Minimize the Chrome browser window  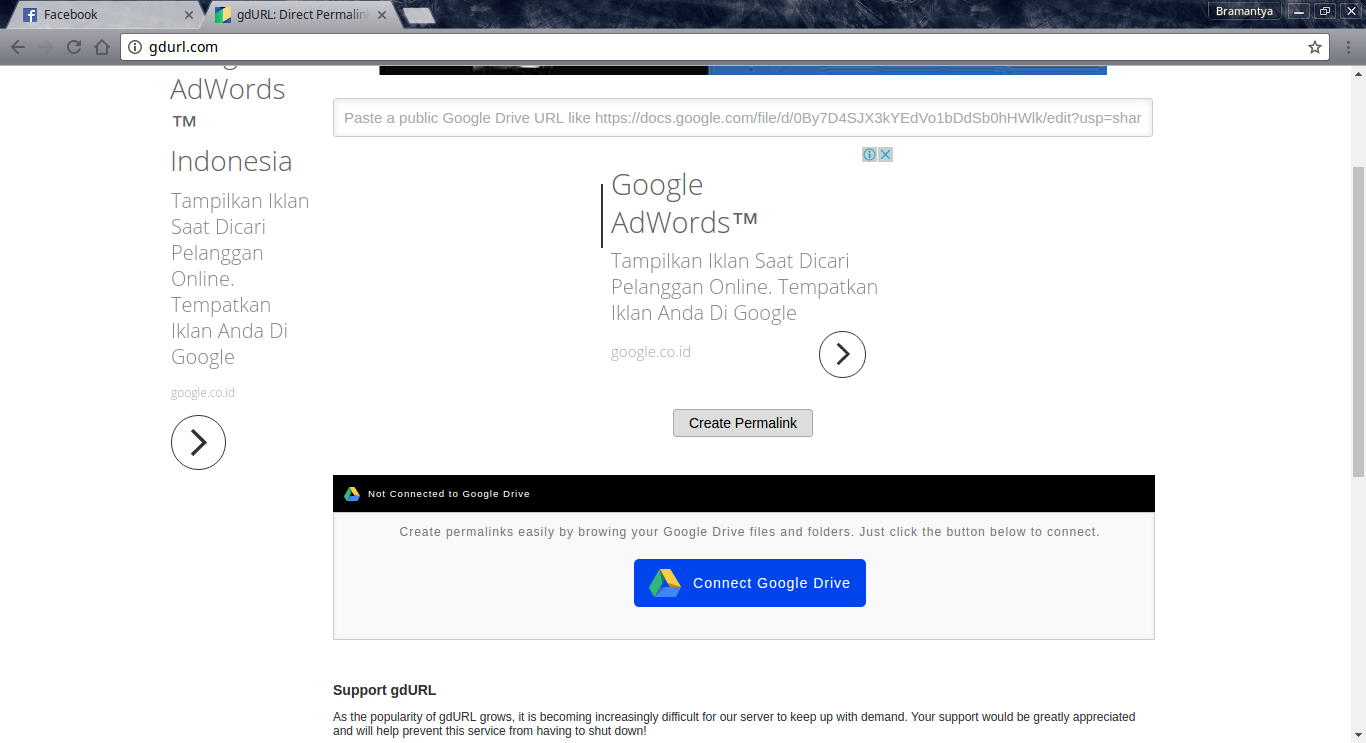point(1299,11)
